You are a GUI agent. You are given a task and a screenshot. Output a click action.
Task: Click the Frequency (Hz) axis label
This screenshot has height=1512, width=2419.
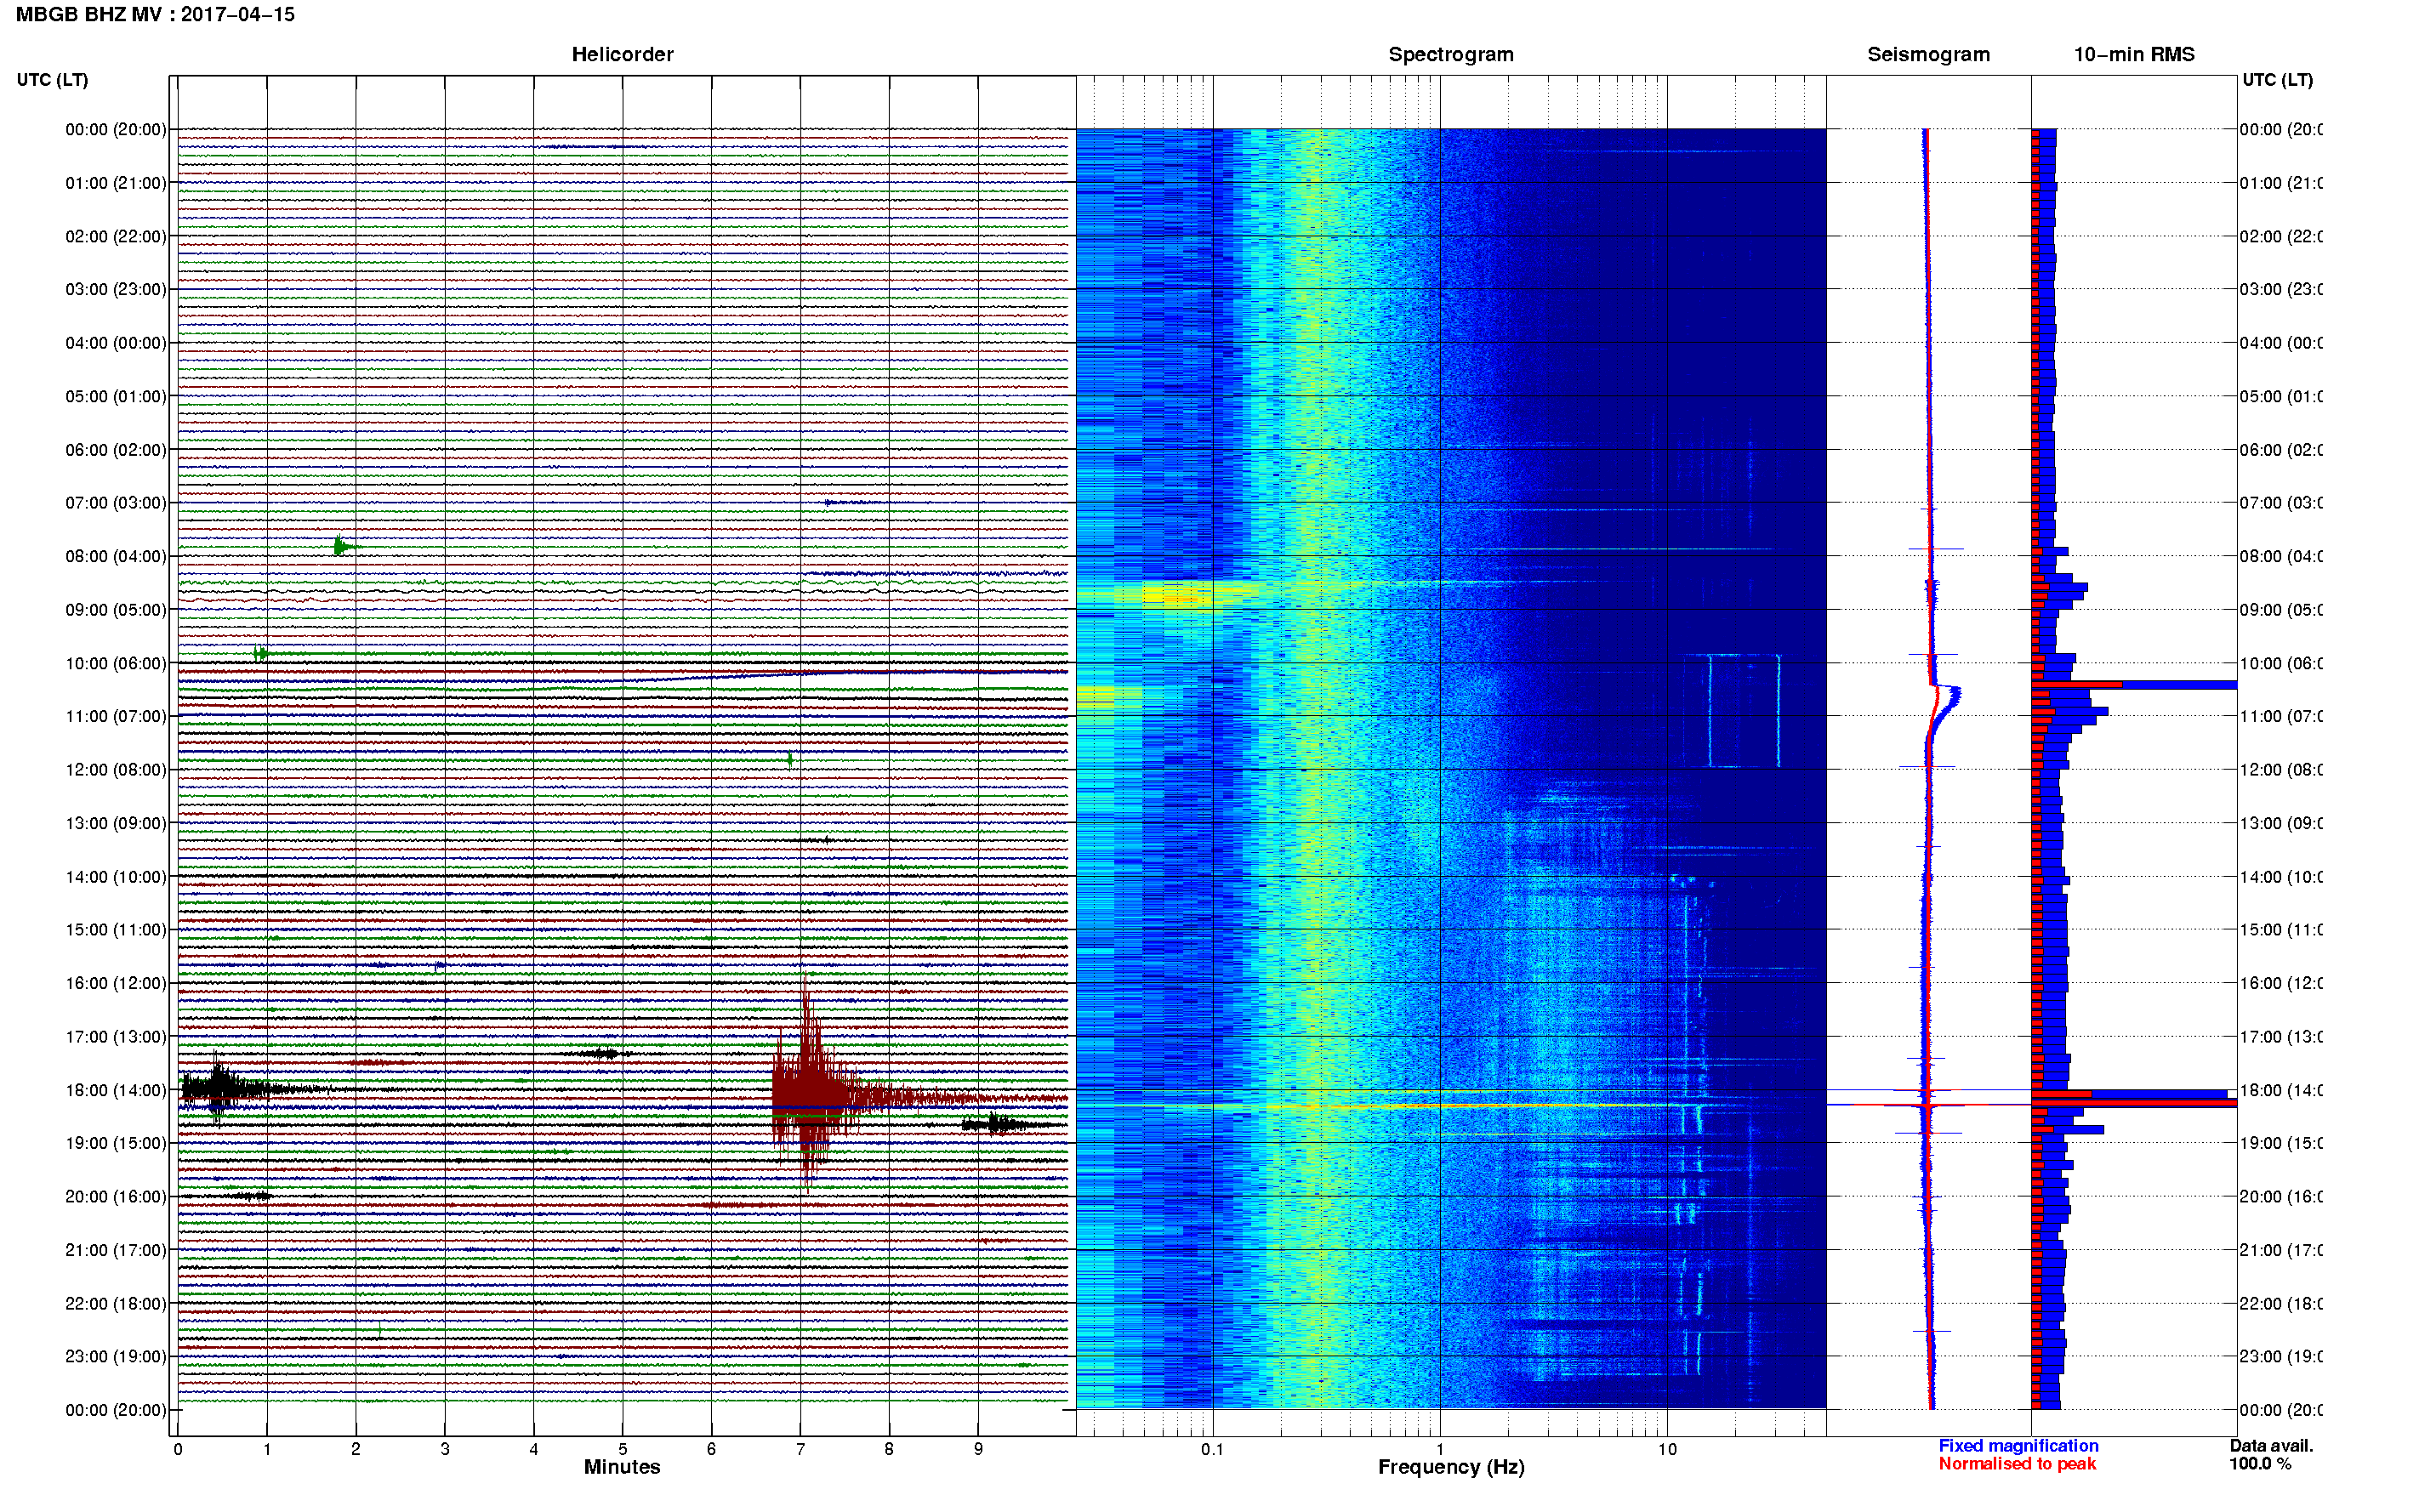[1451, 1467]
